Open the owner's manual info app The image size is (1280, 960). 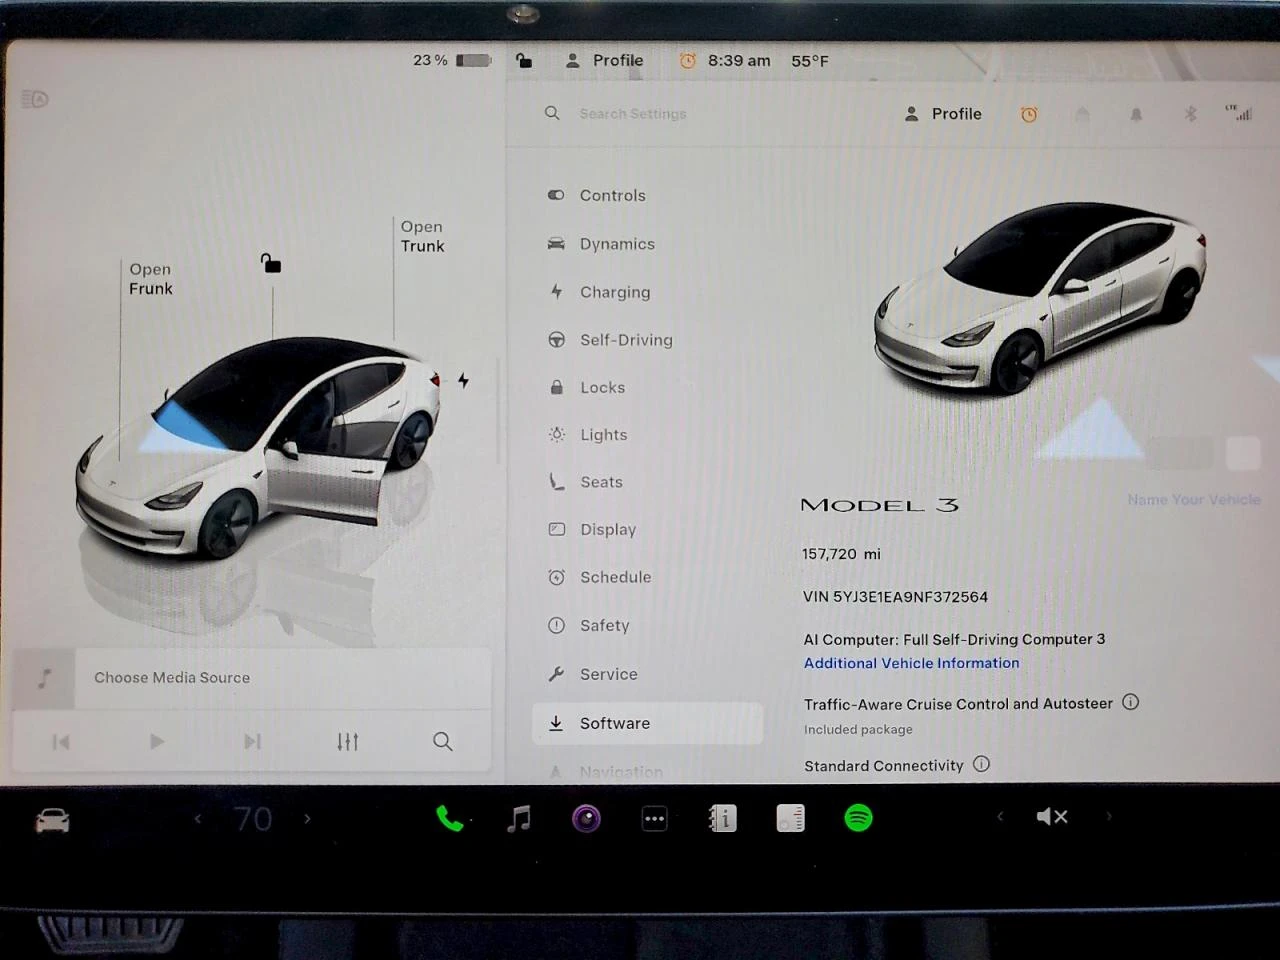[722, 819]
